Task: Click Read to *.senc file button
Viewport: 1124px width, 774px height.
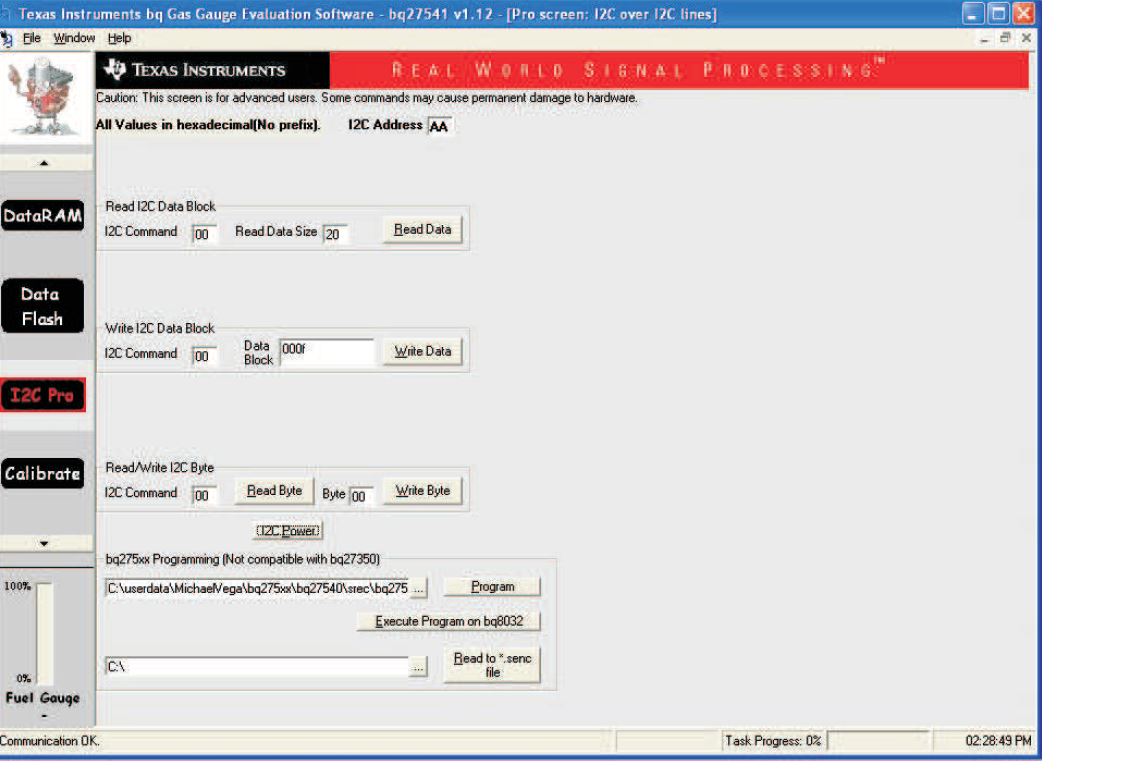Action: (492, 665)
